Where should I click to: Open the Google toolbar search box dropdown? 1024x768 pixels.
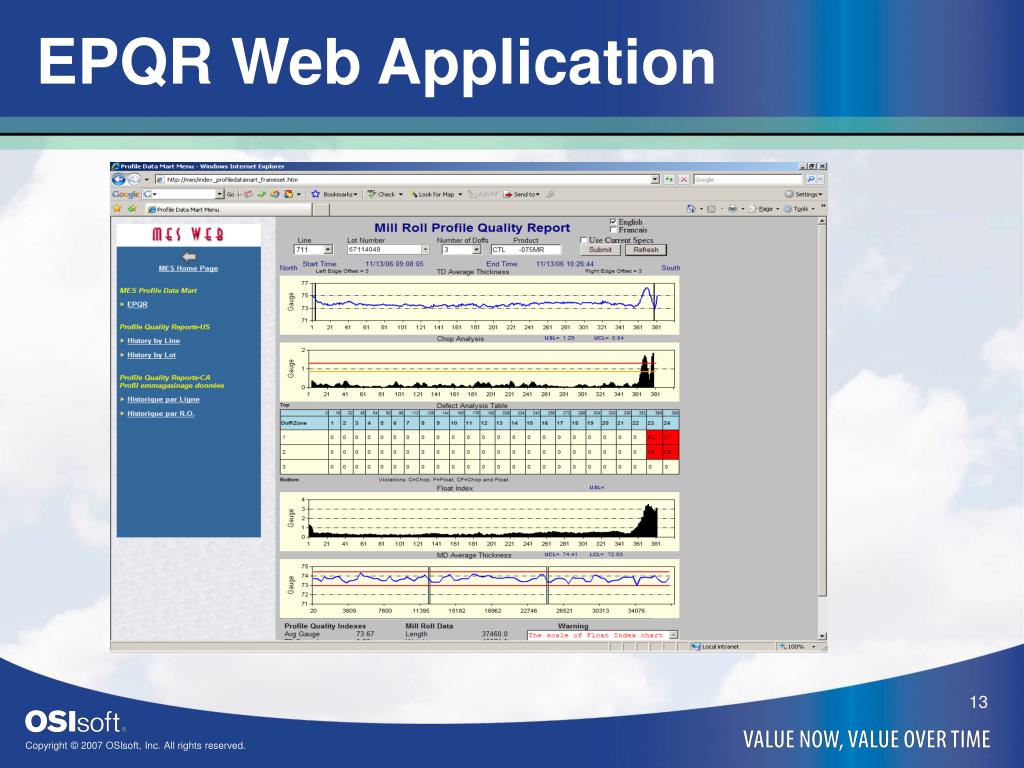point(219,194)
